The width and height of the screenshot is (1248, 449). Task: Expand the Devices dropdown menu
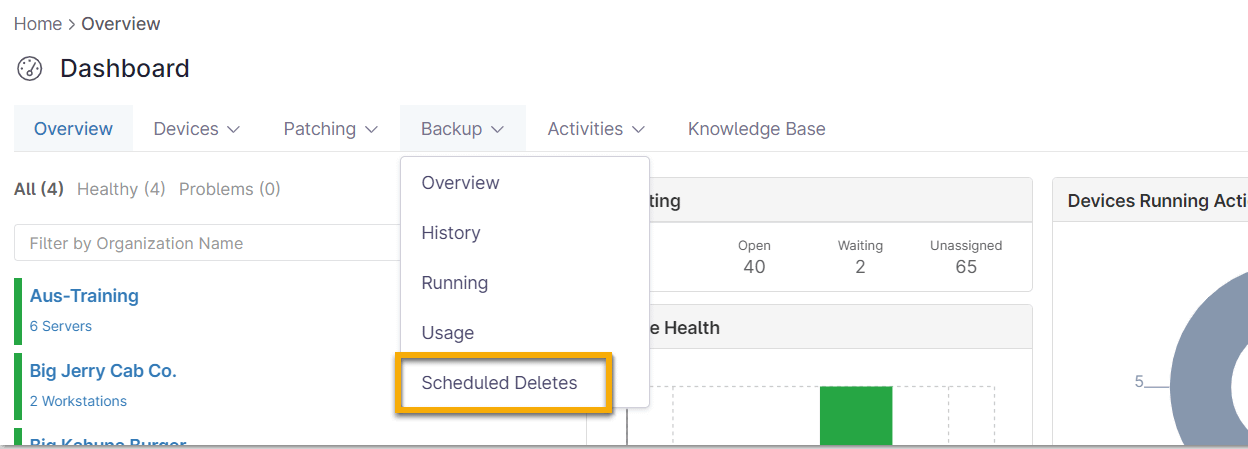coord(196,129)
